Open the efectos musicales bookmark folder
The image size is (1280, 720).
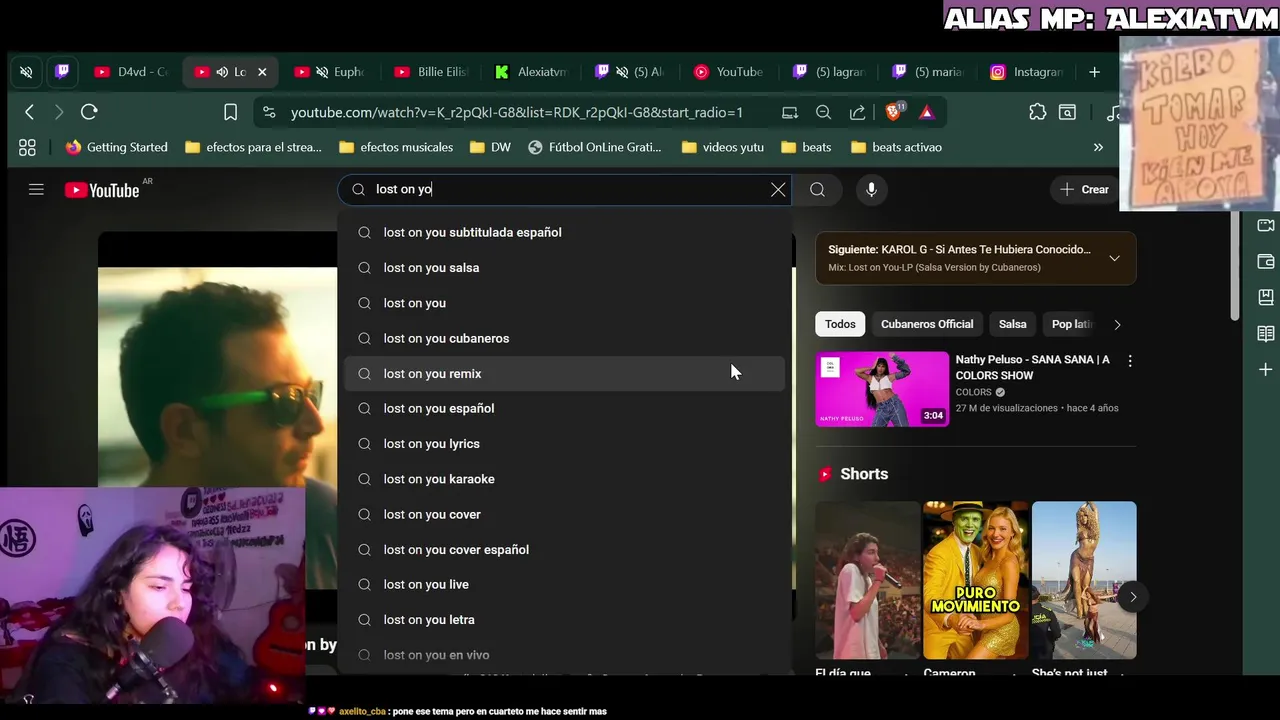click(395, 147)
